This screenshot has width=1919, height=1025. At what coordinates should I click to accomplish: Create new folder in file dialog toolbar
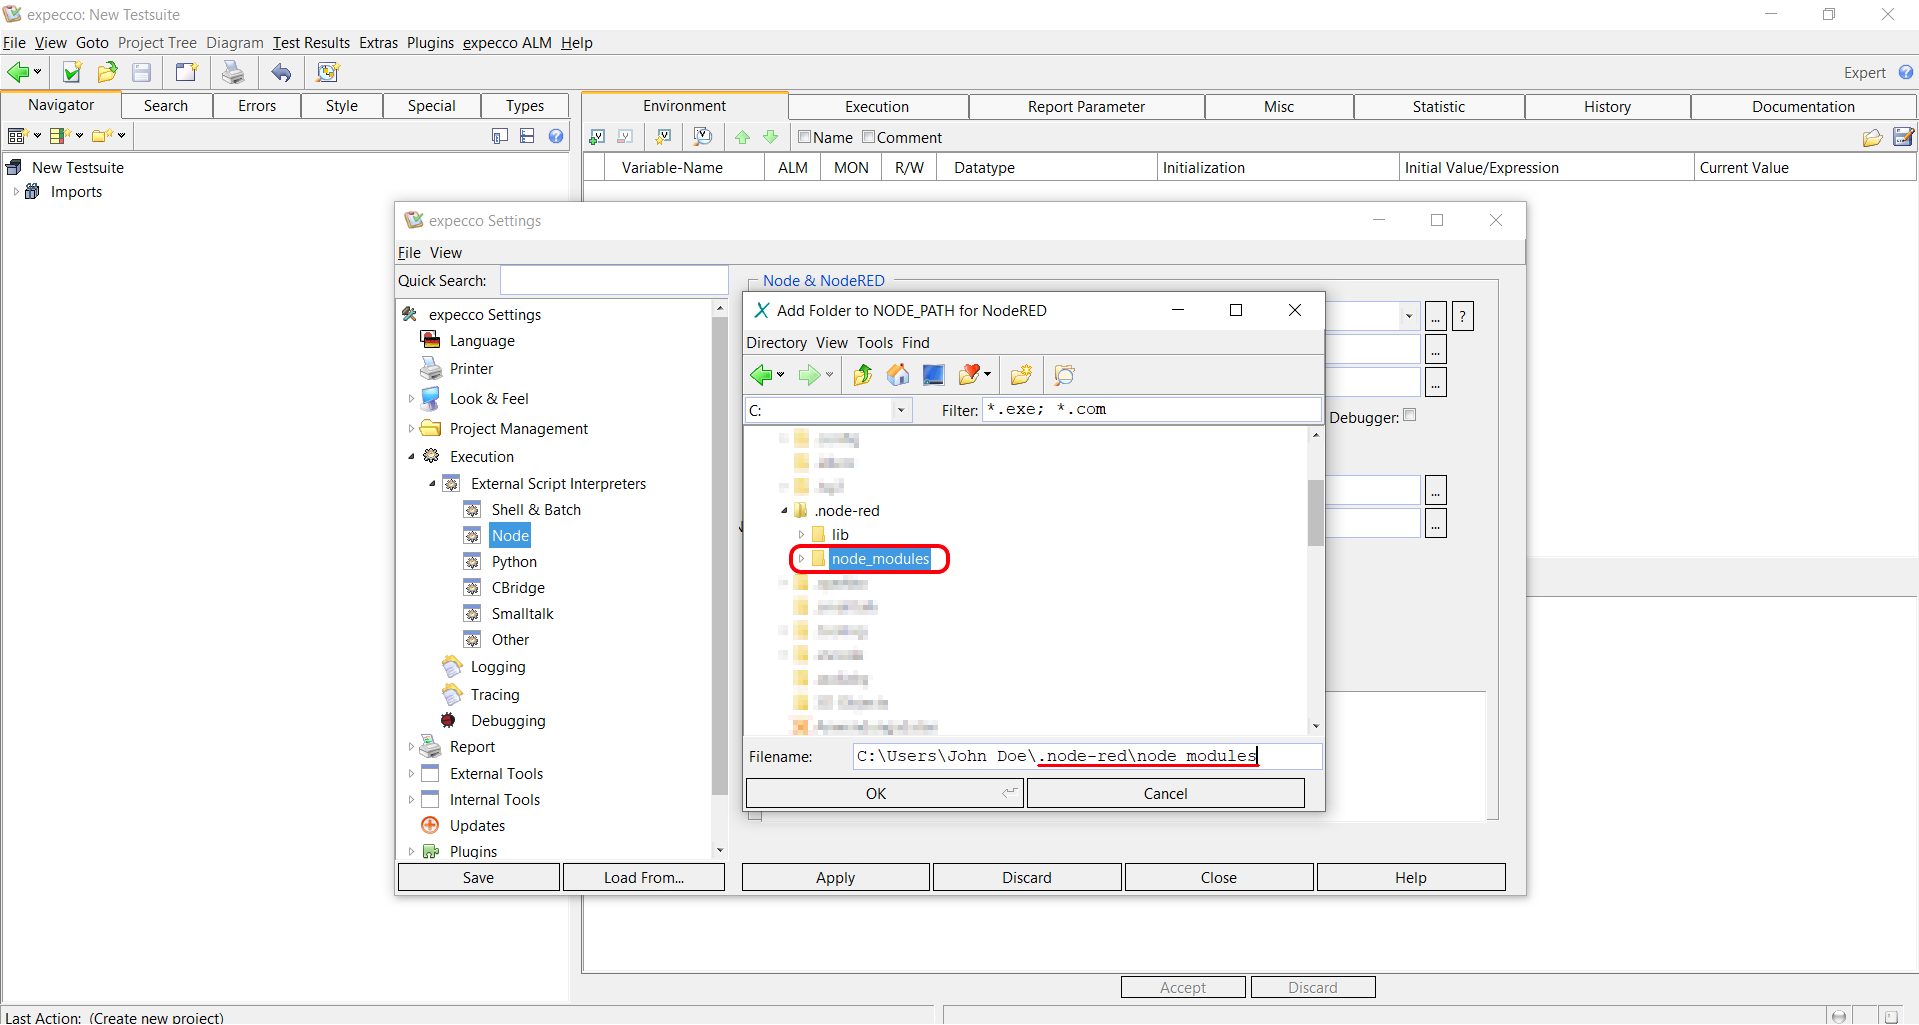coord(1021,375)
